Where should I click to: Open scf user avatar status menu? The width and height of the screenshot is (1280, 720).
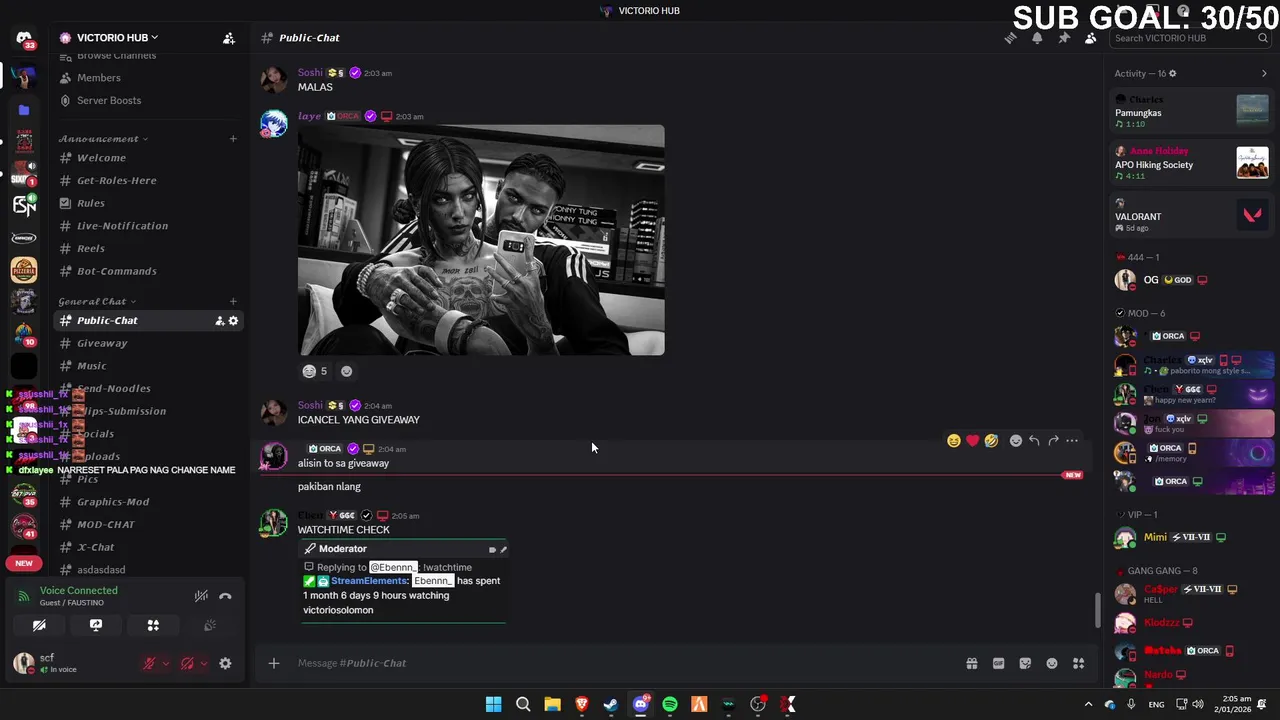pyautogui.click(x=23, y=662)
